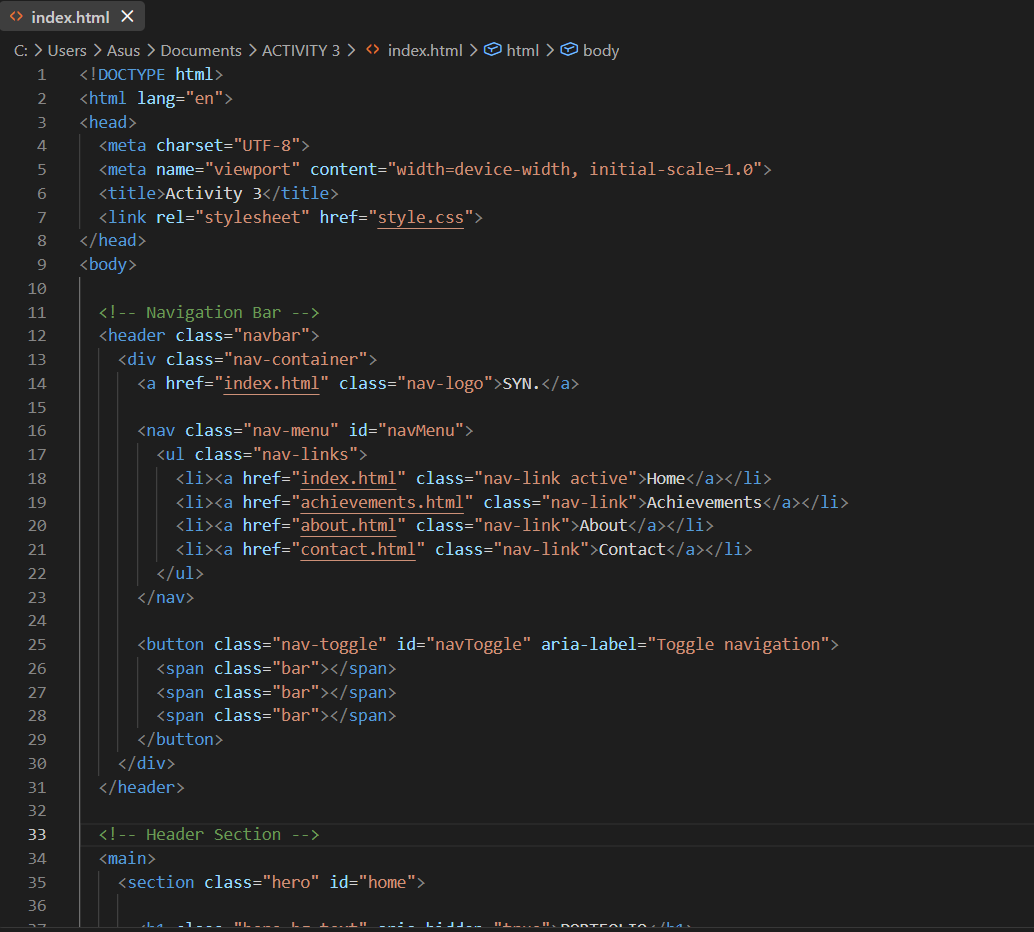1034x932 pixels.
Task: Open the Asus breadcrumb folder
Action: coord(123,51)
